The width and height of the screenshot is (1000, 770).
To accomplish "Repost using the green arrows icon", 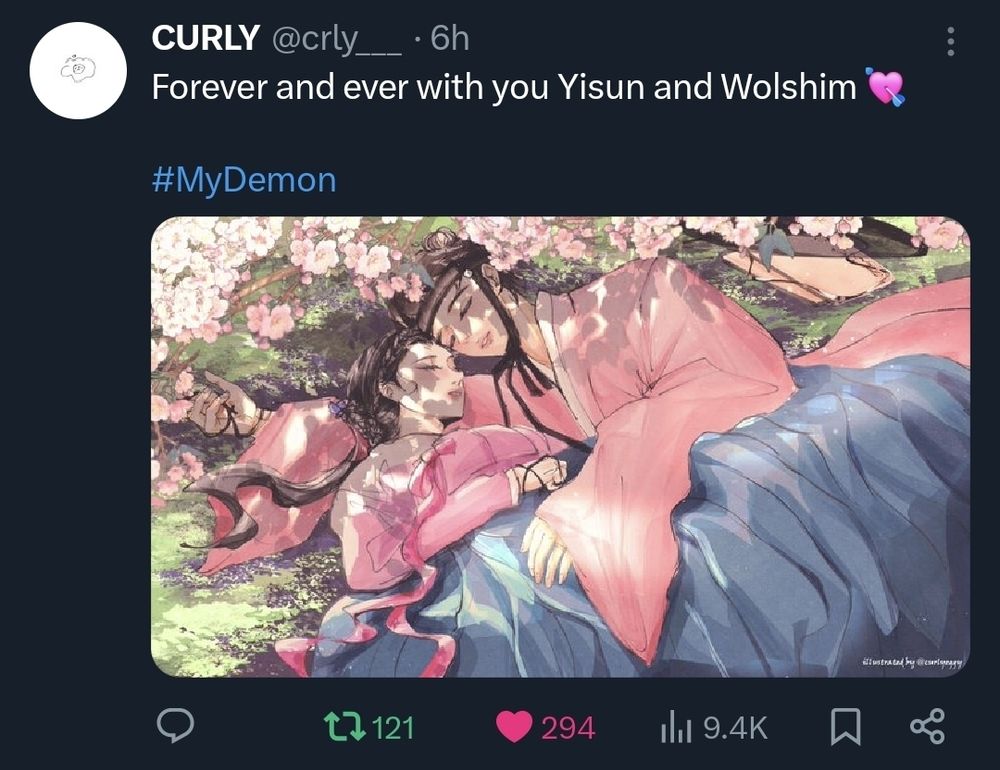I will (345, 727).
